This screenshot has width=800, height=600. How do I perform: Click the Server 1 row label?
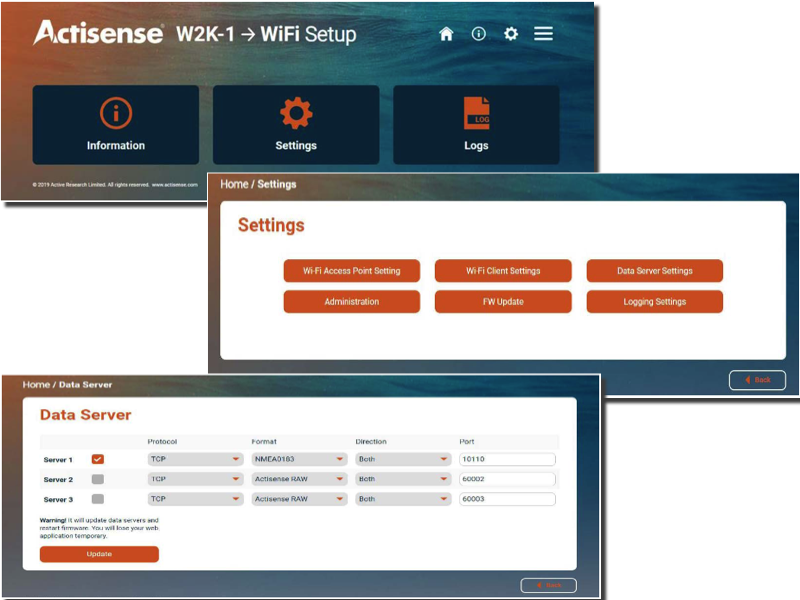click(58, 460)
